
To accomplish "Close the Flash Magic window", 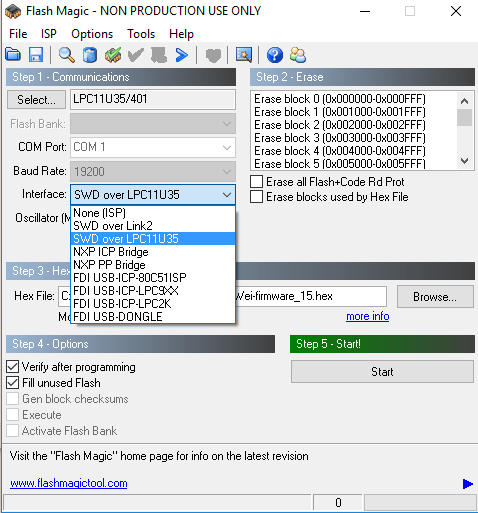I will tap(456, 11).
